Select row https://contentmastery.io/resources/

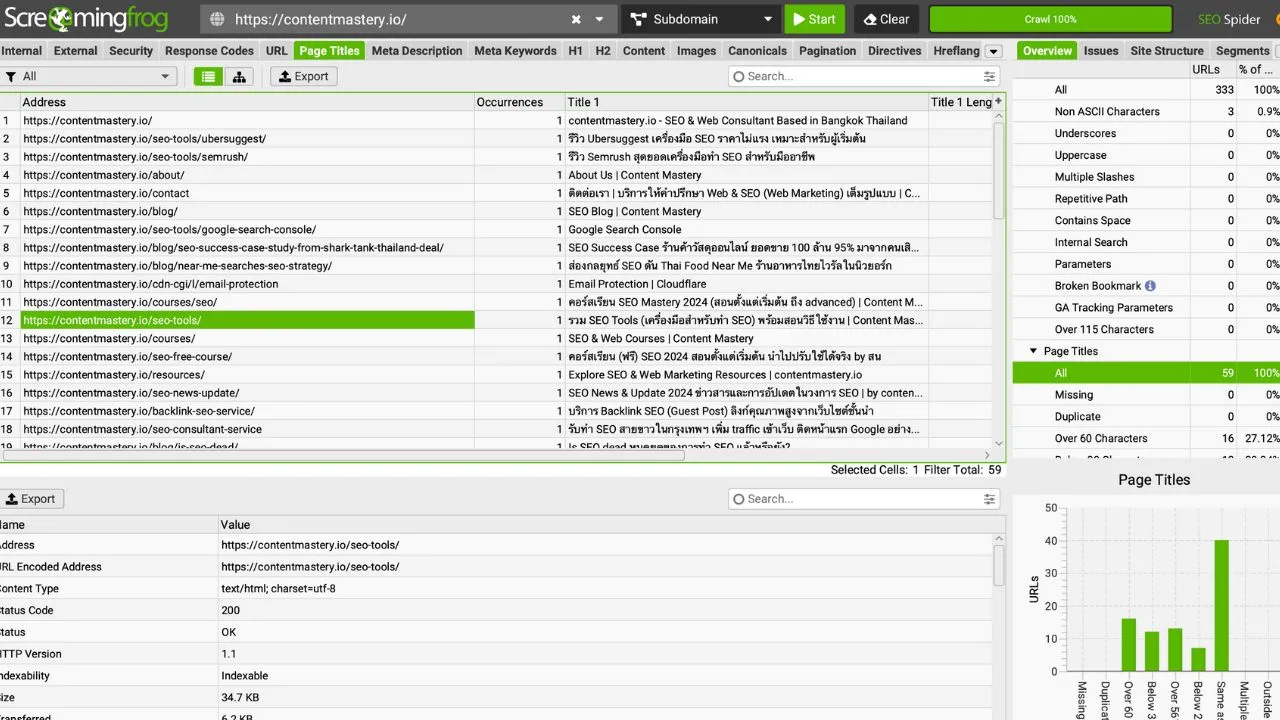pyautogui.click(x=247, y=375)
